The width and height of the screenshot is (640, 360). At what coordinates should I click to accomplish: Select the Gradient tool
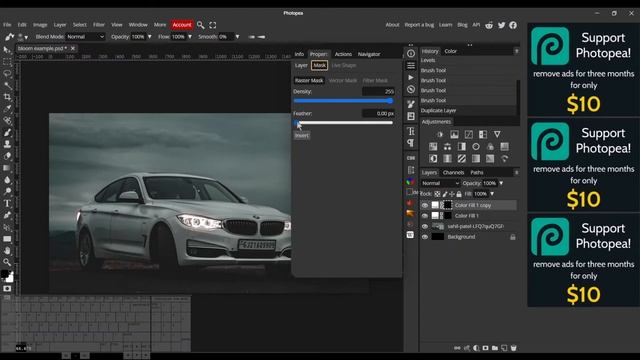pyautogui.click(x=7, y=168)
